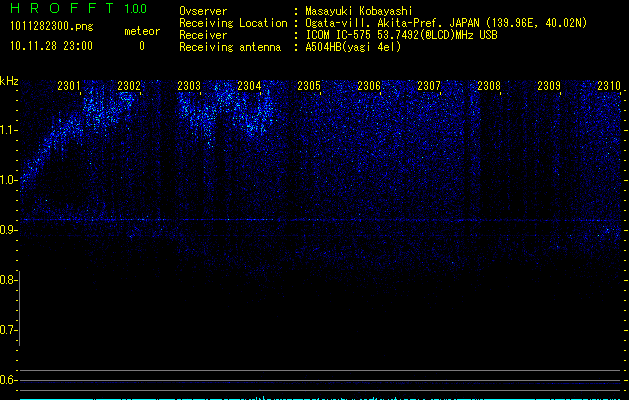
Task: Click the 2305 time marker
Action: click(309, 85)
